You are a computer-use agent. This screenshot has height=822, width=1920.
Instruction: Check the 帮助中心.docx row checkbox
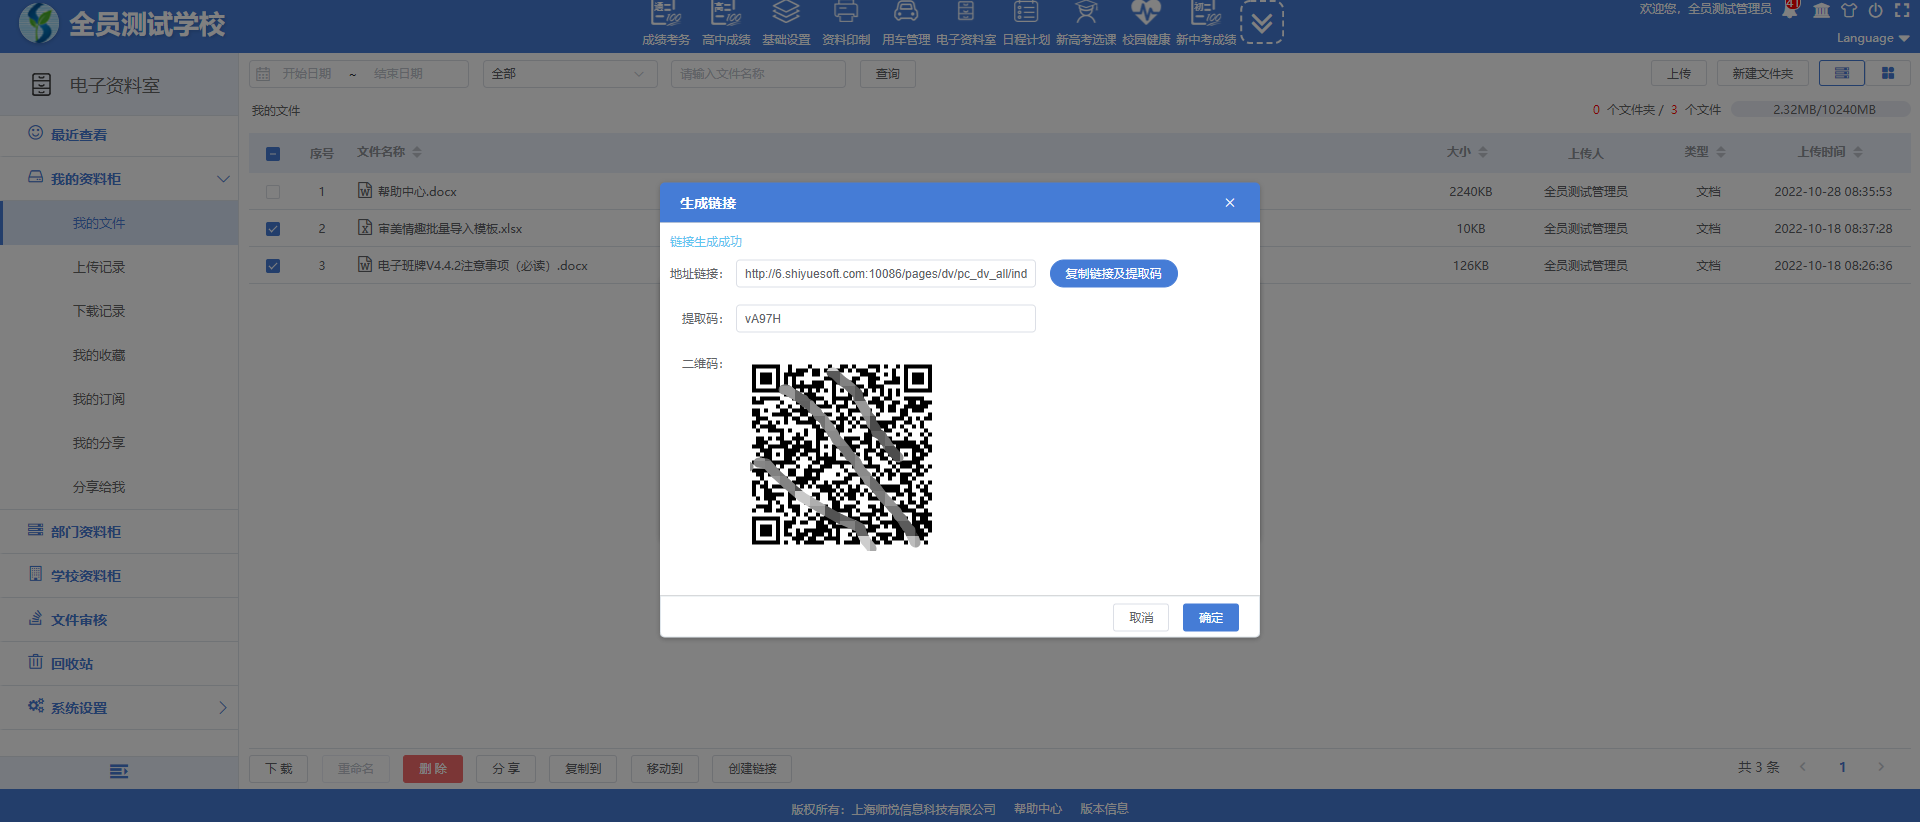273,192
